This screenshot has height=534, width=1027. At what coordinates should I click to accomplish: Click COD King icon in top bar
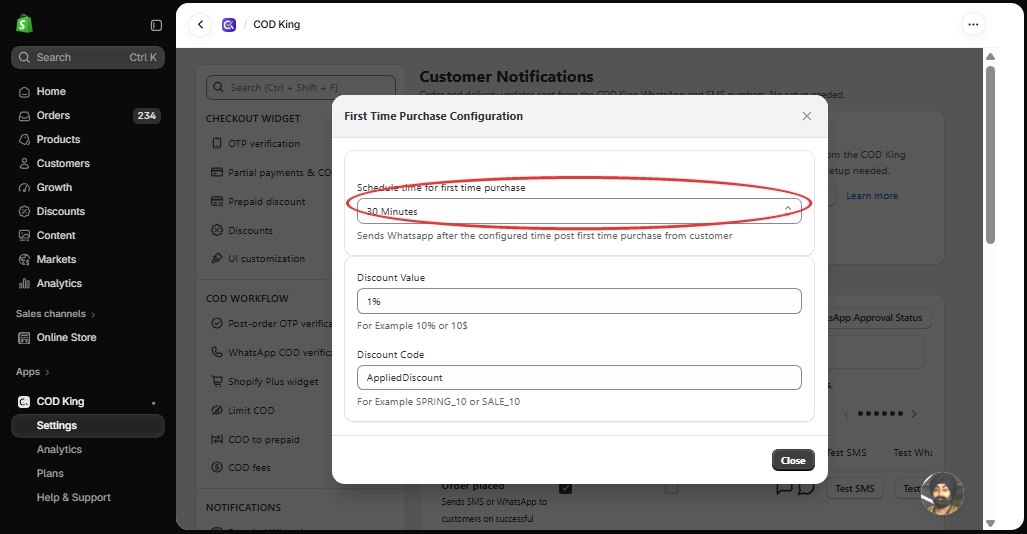(229, 25)
